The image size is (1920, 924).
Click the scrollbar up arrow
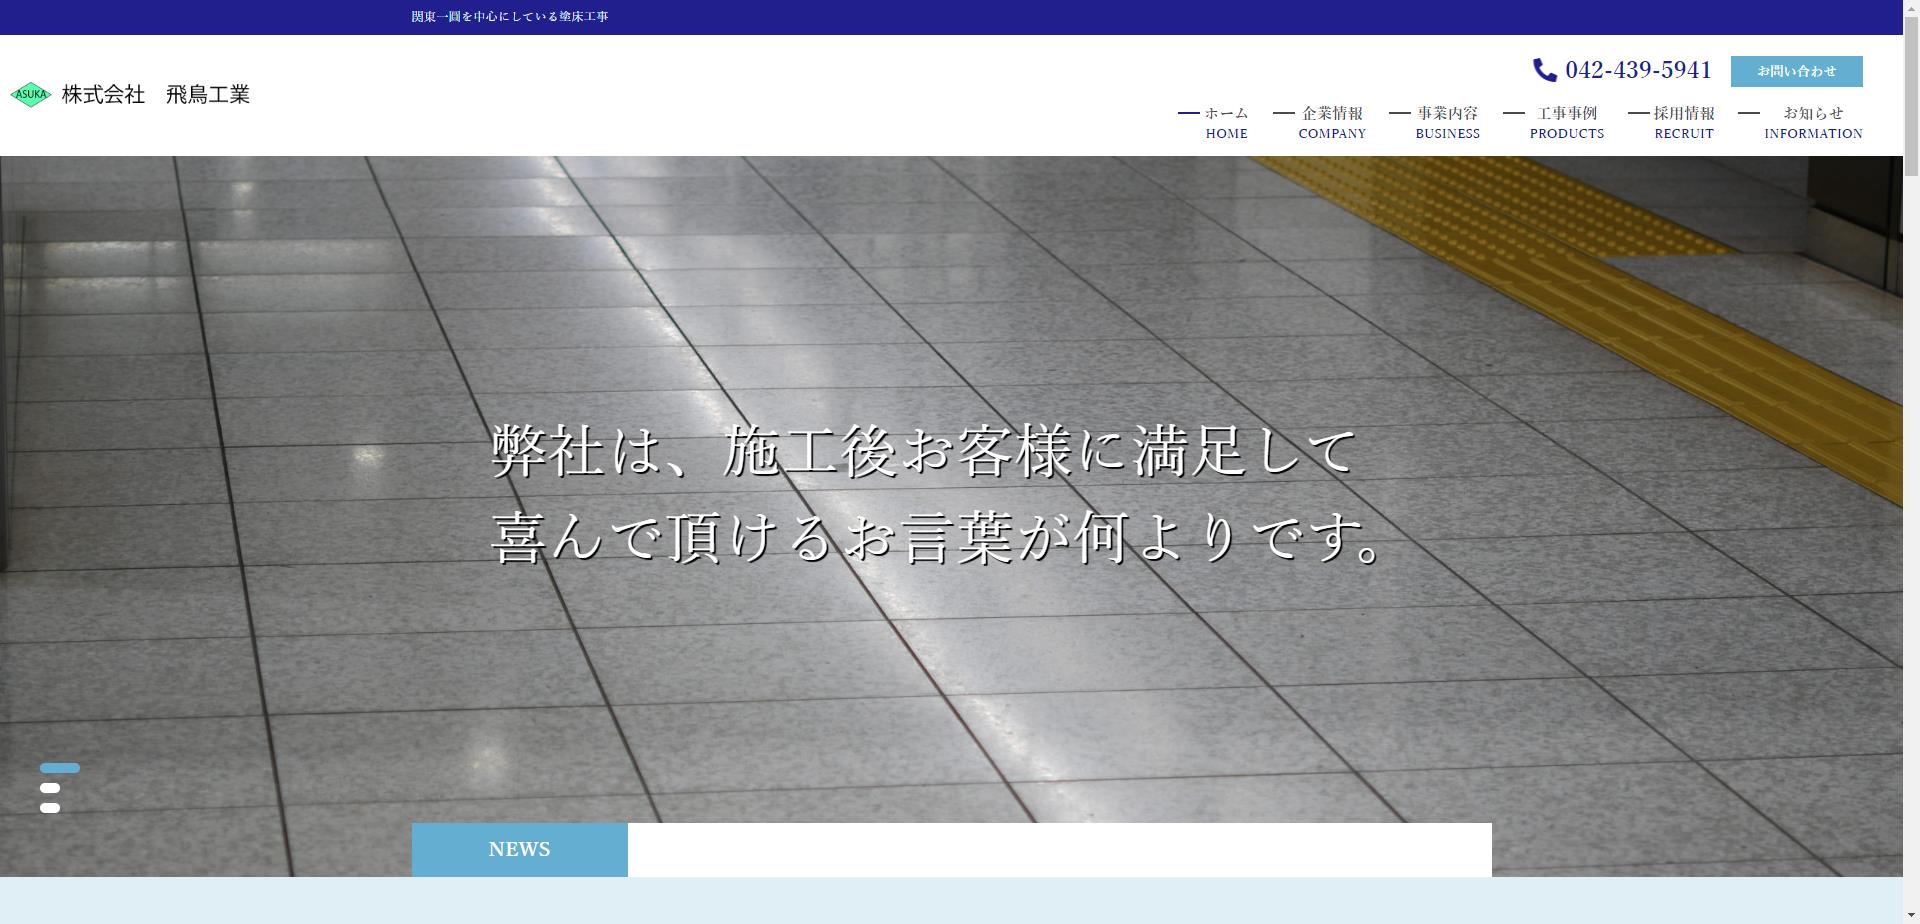coord(1911,7)
